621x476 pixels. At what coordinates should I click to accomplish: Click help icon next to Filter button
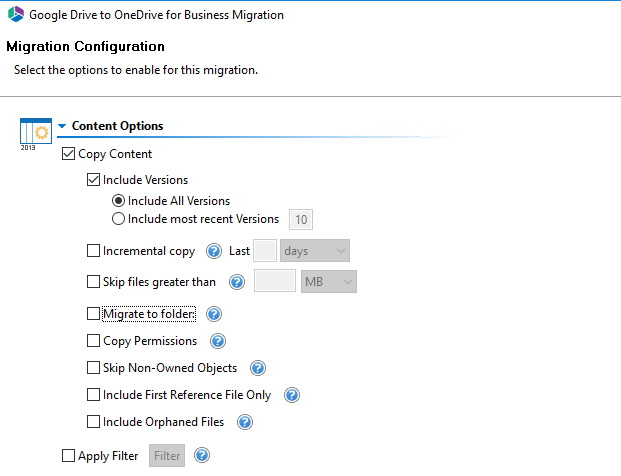pyautogui.click(x=201, y=456)
